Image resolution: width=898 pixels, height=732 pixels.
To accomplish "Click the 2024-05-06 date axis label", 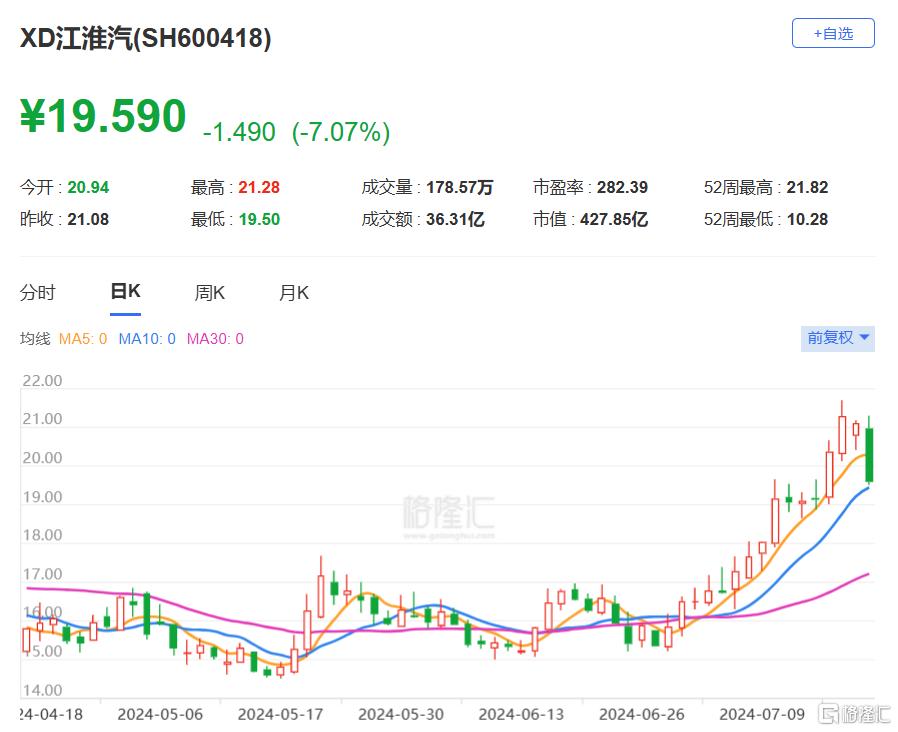I will [x=160, y=715].
